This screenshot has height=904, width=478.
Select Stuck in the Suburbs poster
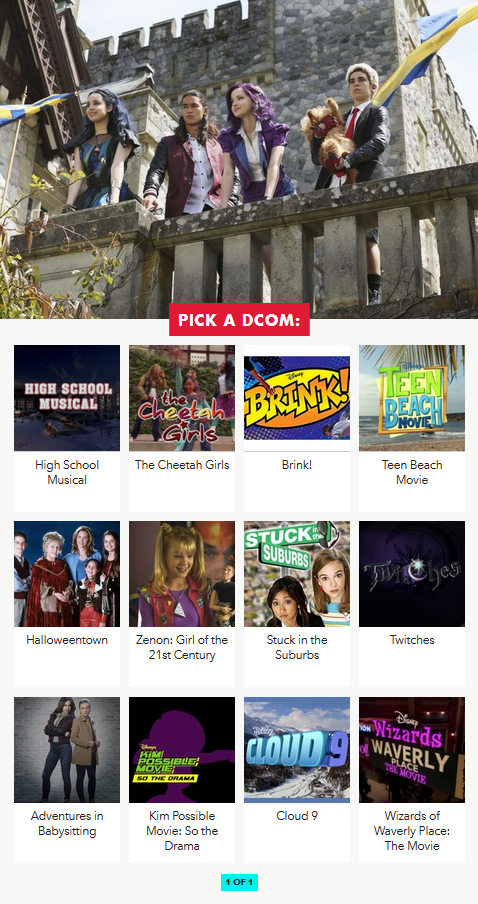point(297,574)
